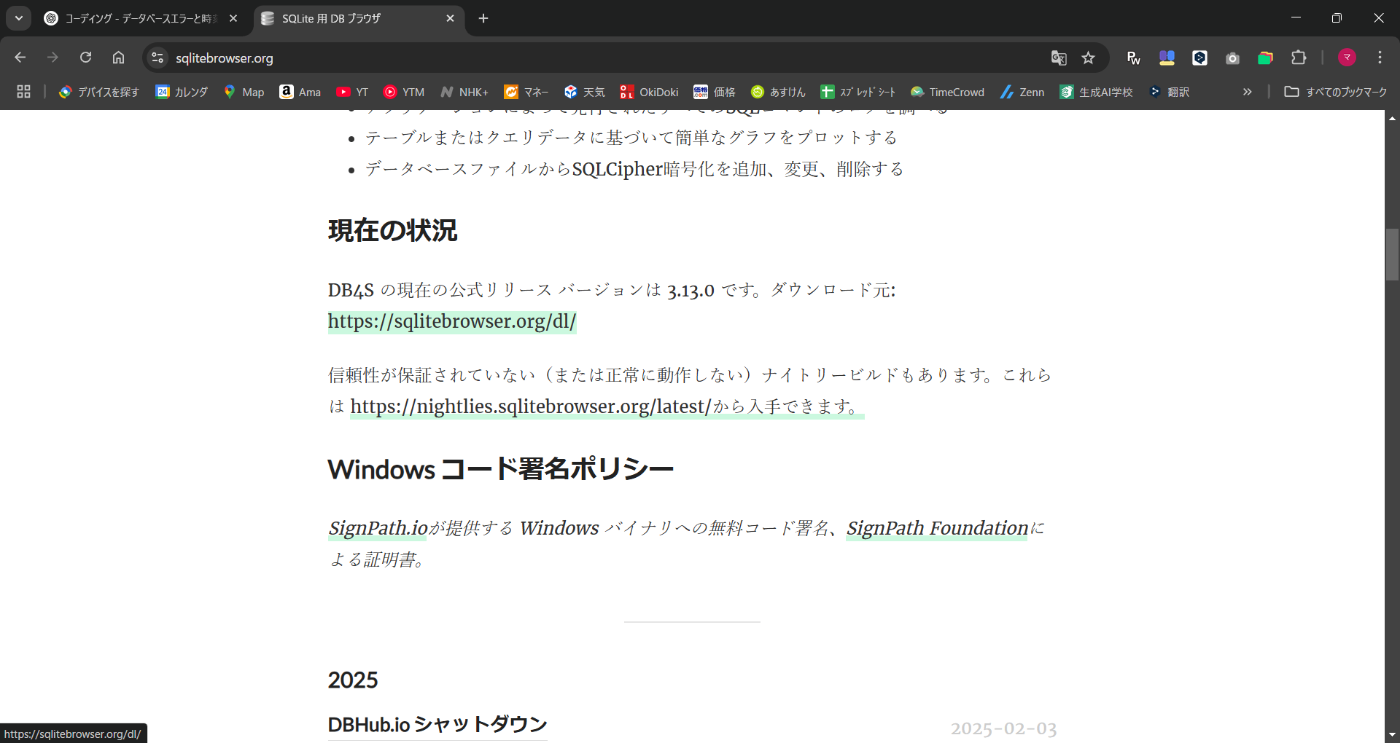
Task: Click the page vertical scrollbar thumb
Action: pyautogui.click(x=1391, y=254)
